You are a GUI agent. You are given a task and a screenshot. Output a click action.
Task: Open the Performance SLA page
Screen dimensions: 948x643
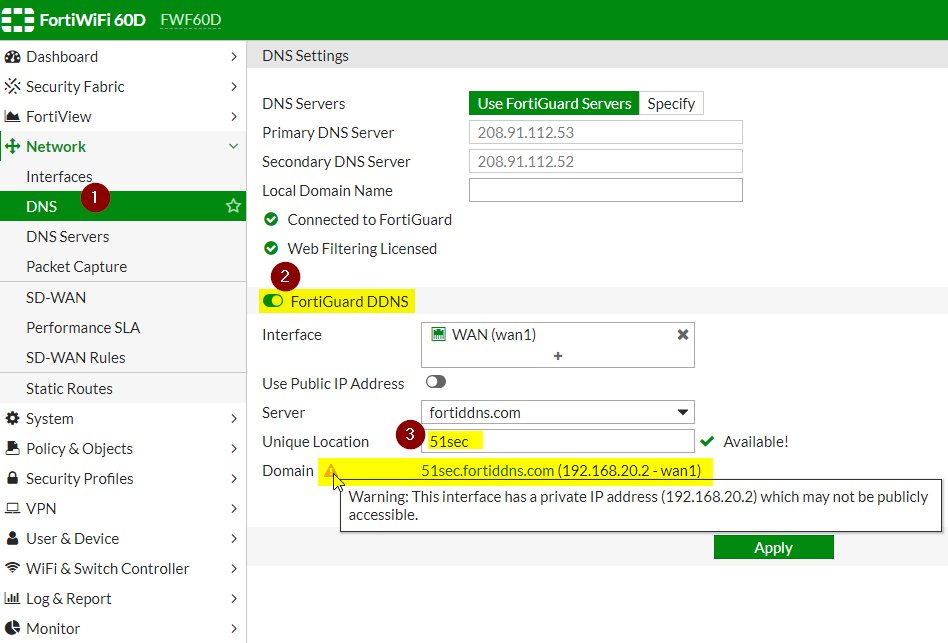pos(123,328)
